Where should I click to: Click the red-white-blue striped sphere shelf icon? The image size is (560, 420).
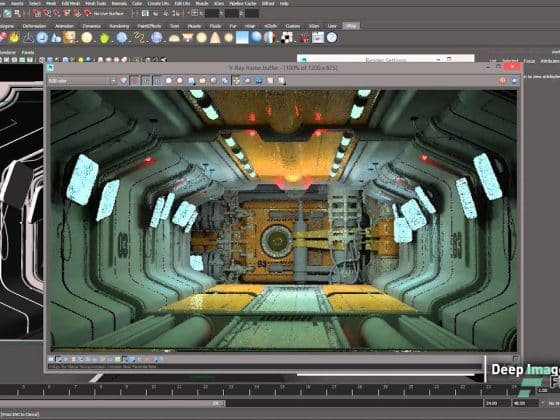tap(270, 38)
